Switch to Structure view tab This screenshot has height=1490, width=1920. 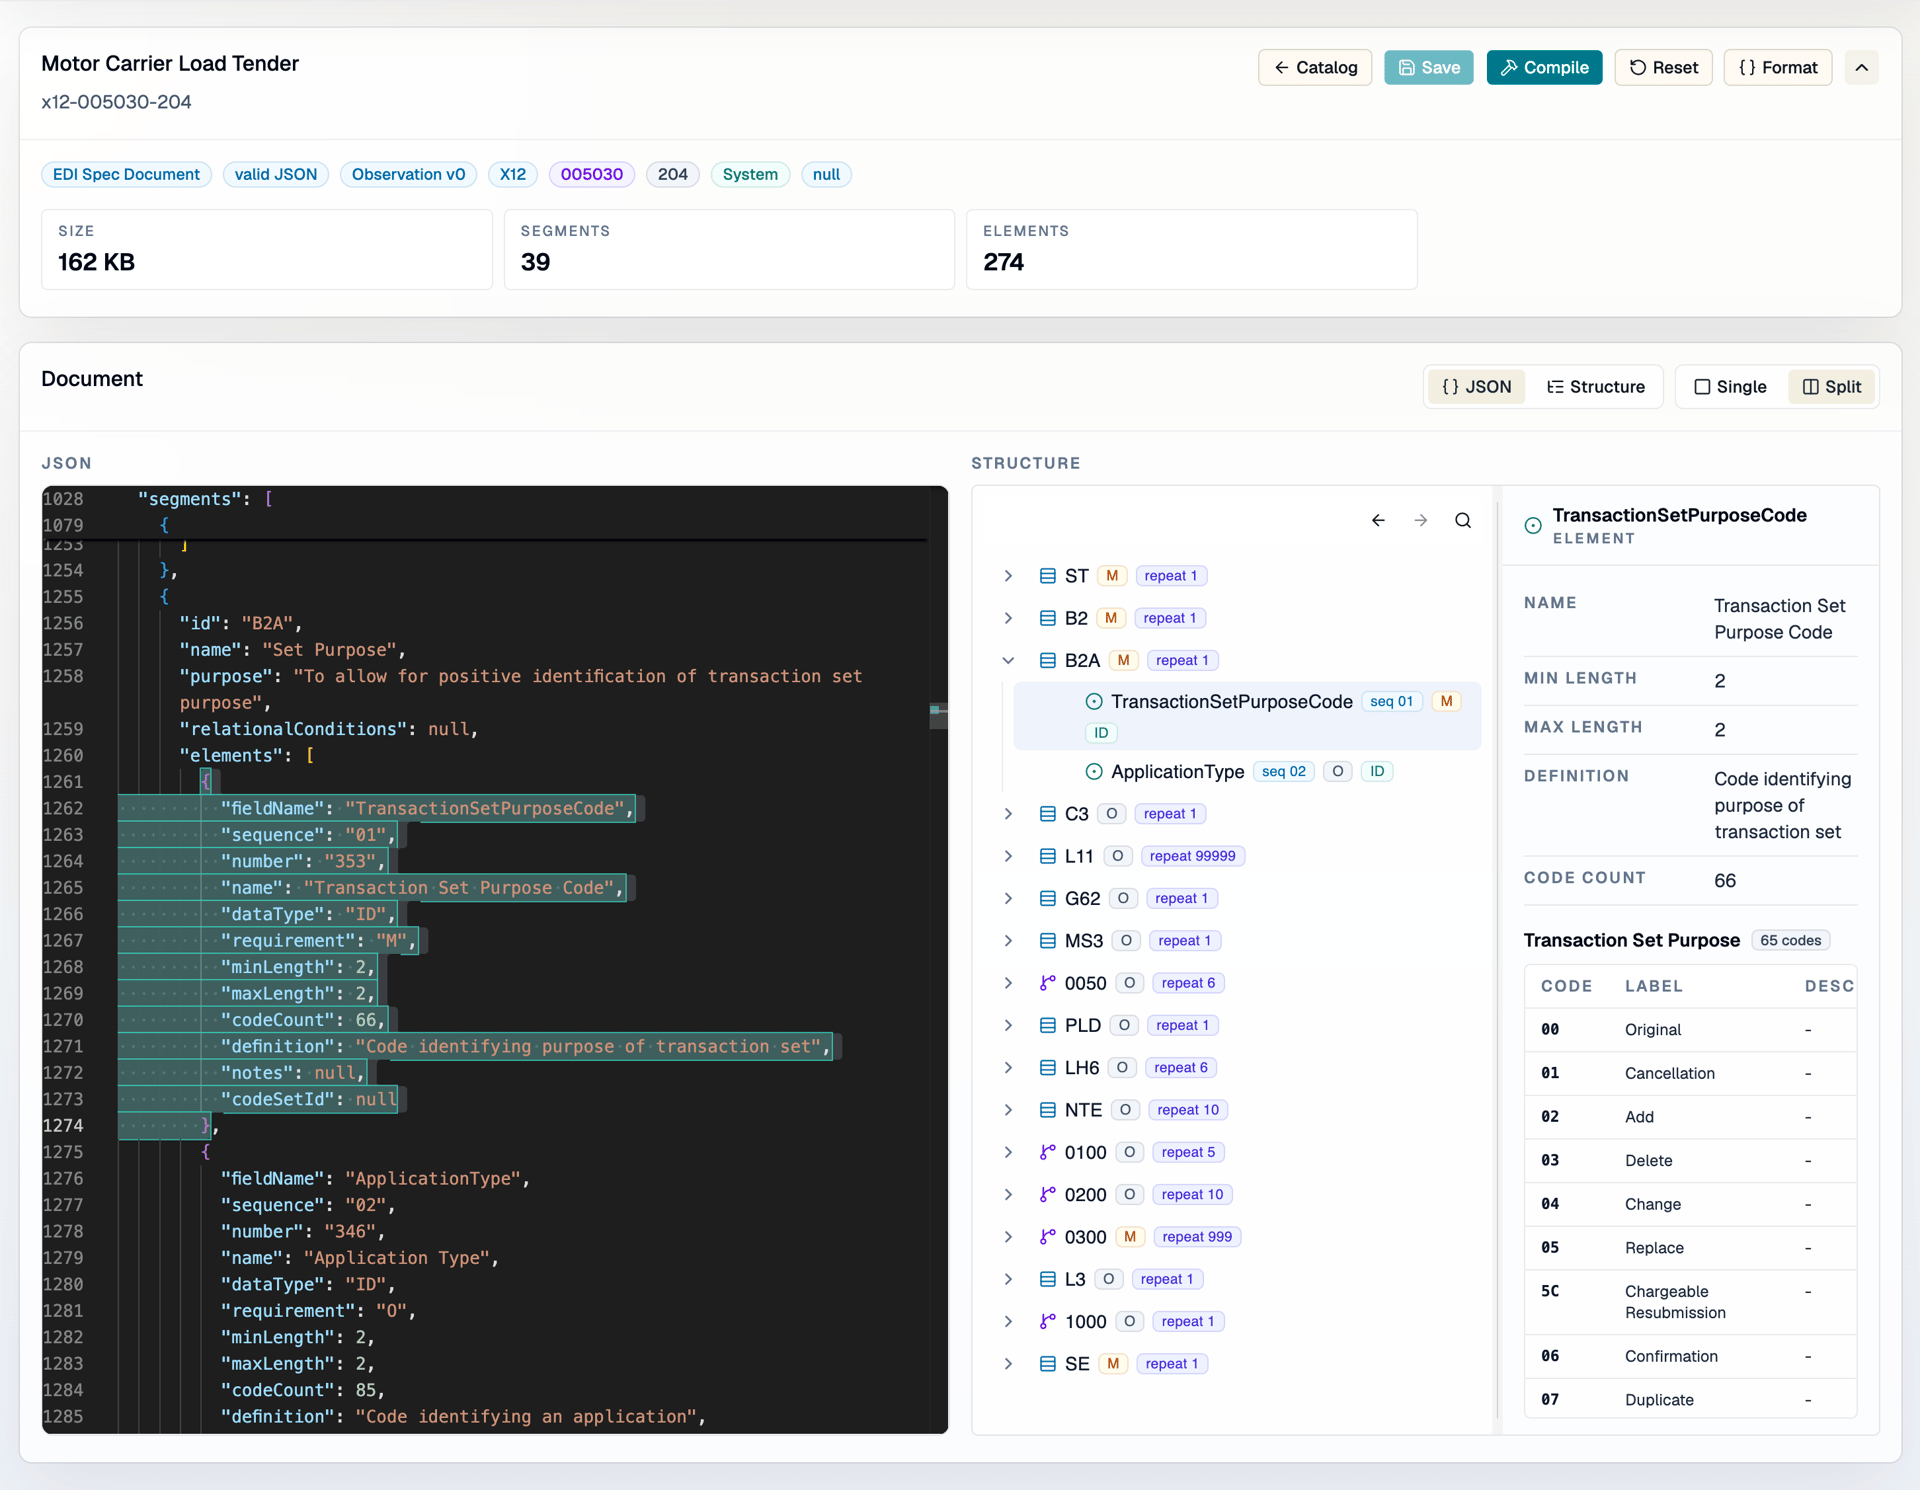click(1595, 386)
